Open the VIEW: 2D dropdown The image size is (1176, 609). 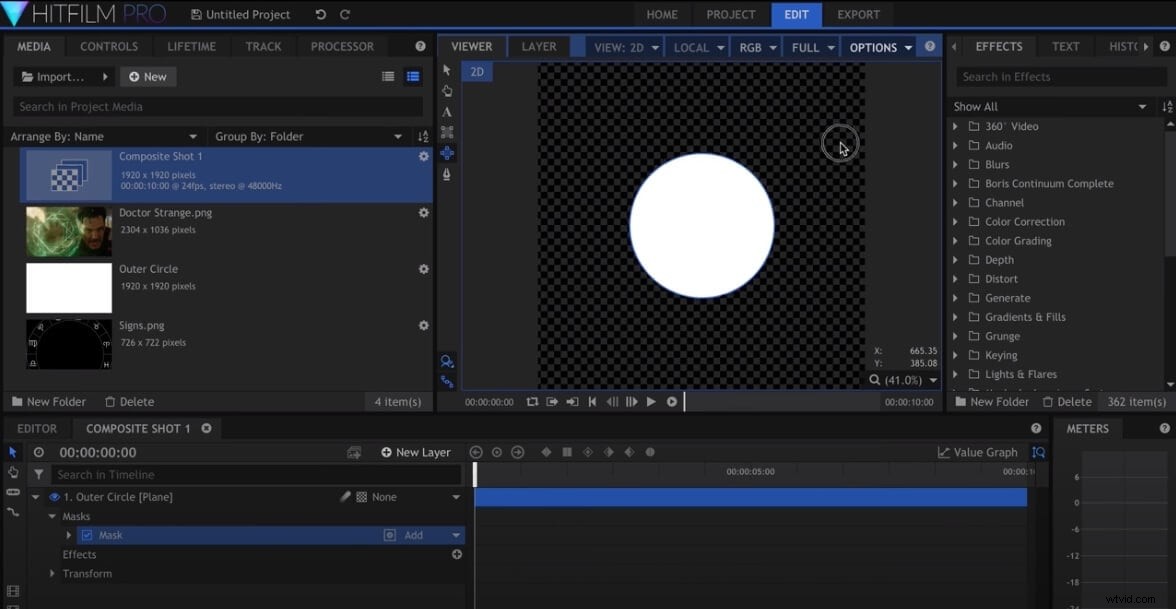click(x=625, y=46)
